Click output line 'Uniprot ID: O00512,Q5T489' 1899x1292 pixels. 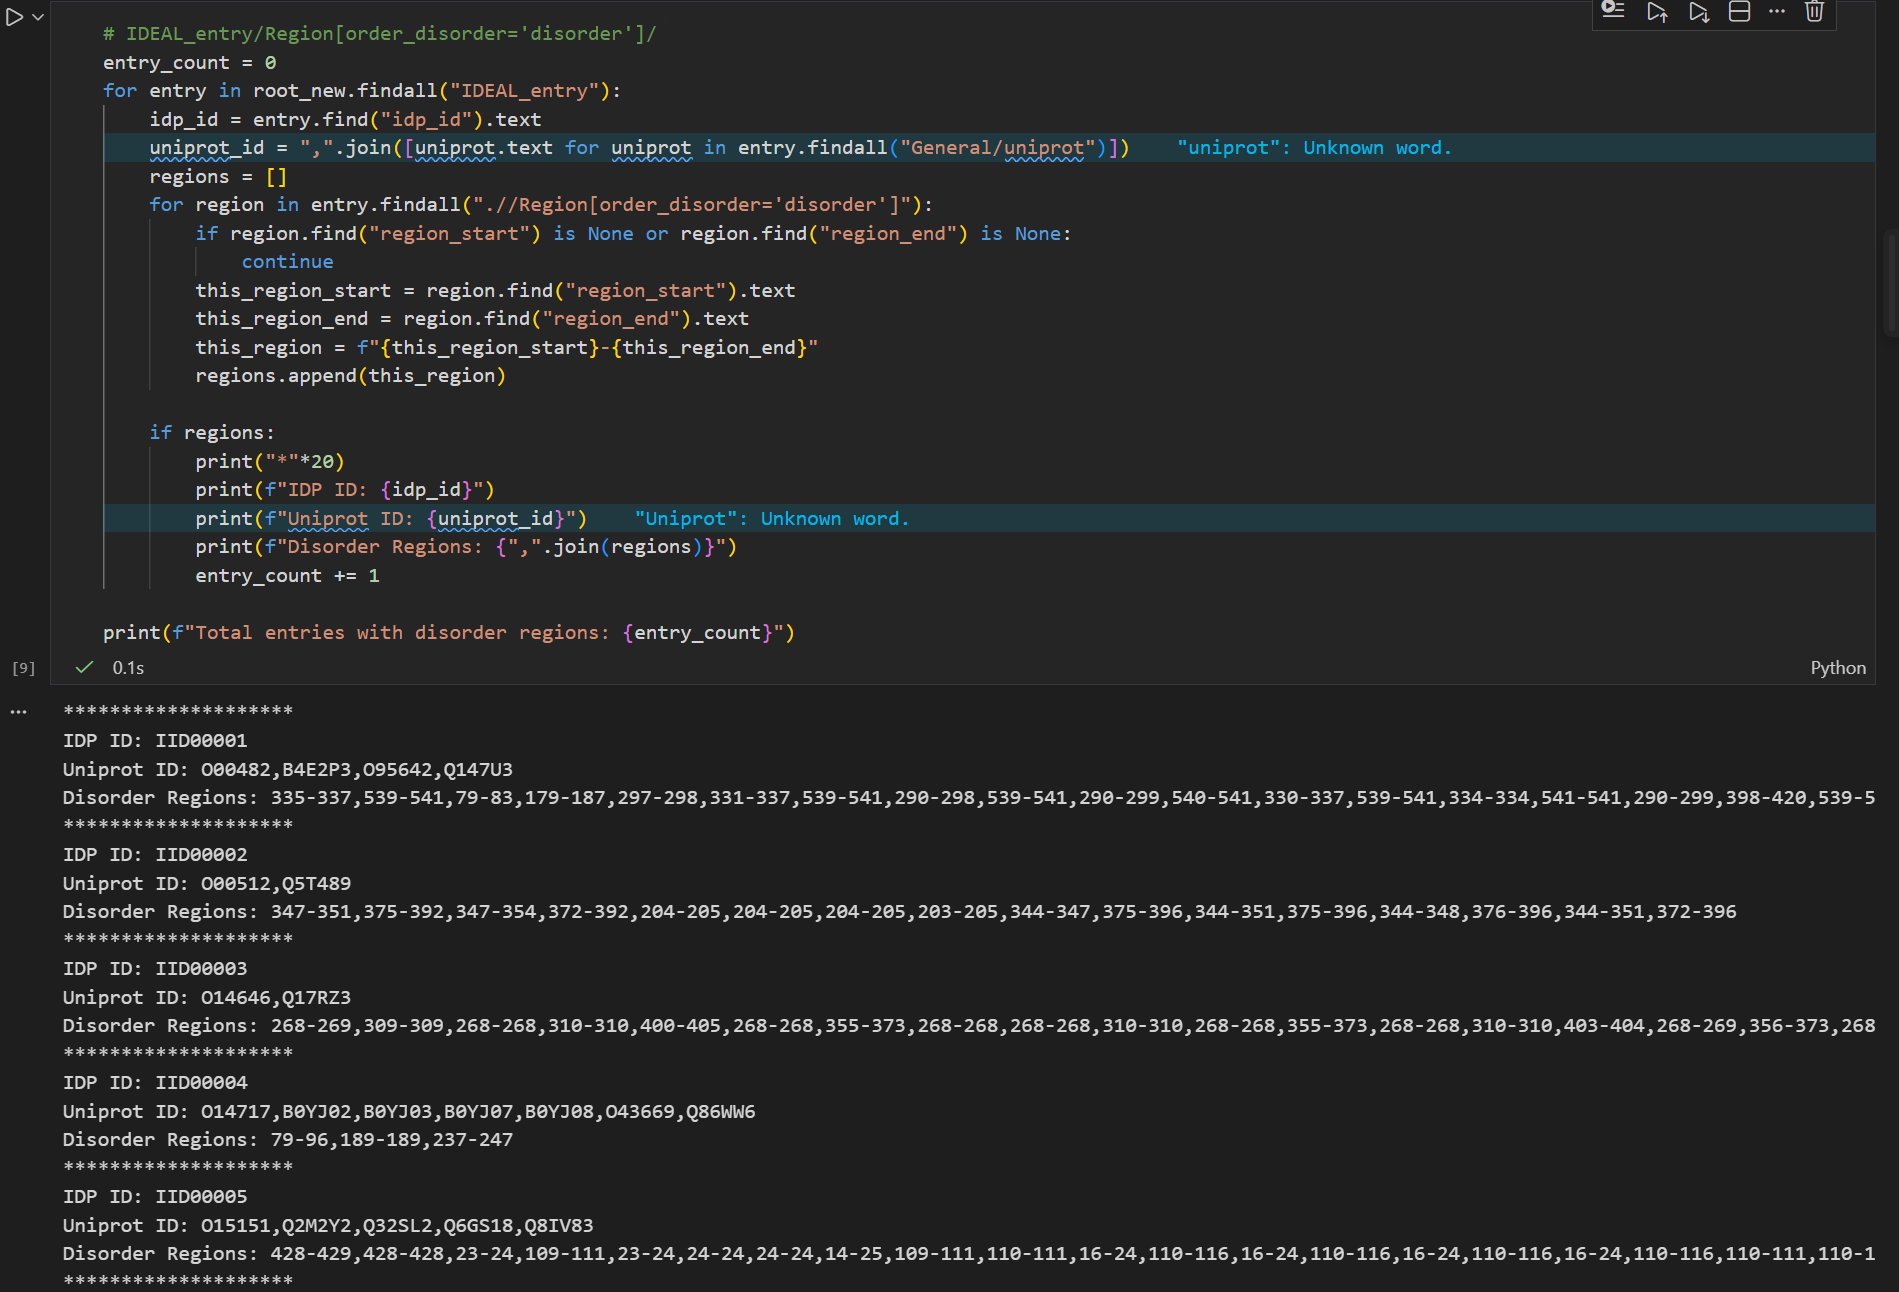pyautogui.click(x=207, y=884)
